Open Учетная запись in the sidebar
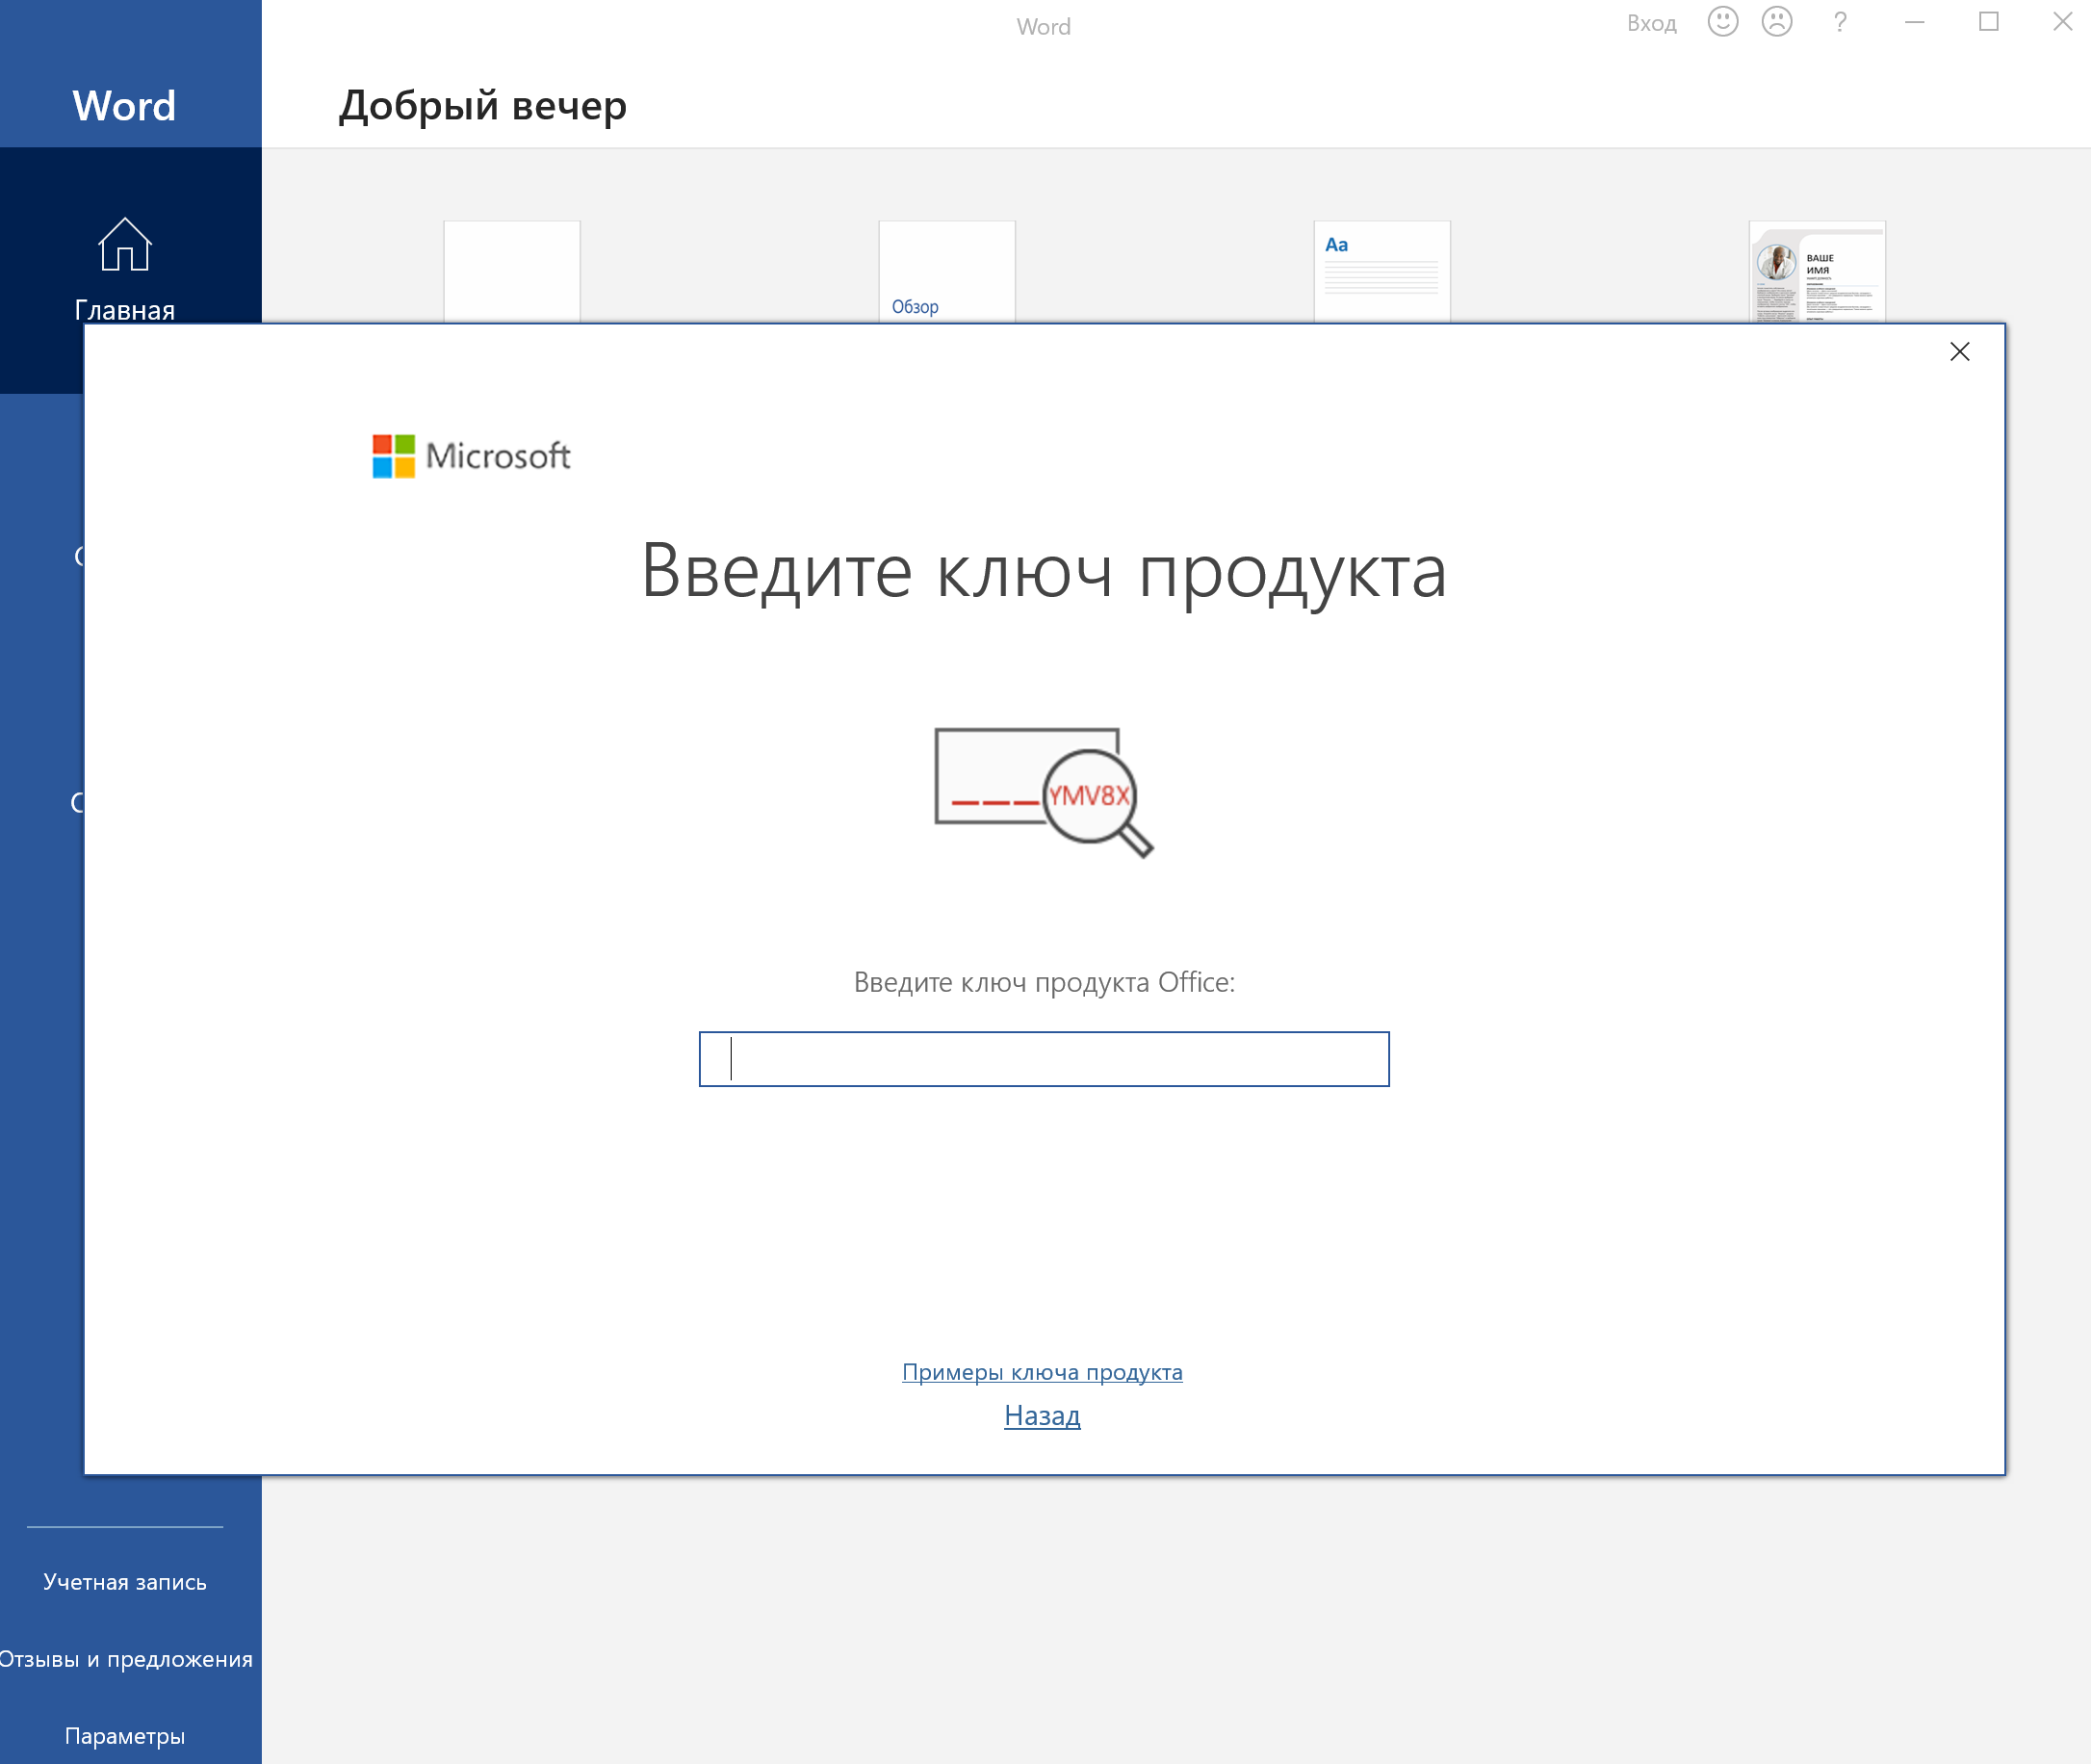 click(125, 1582)
